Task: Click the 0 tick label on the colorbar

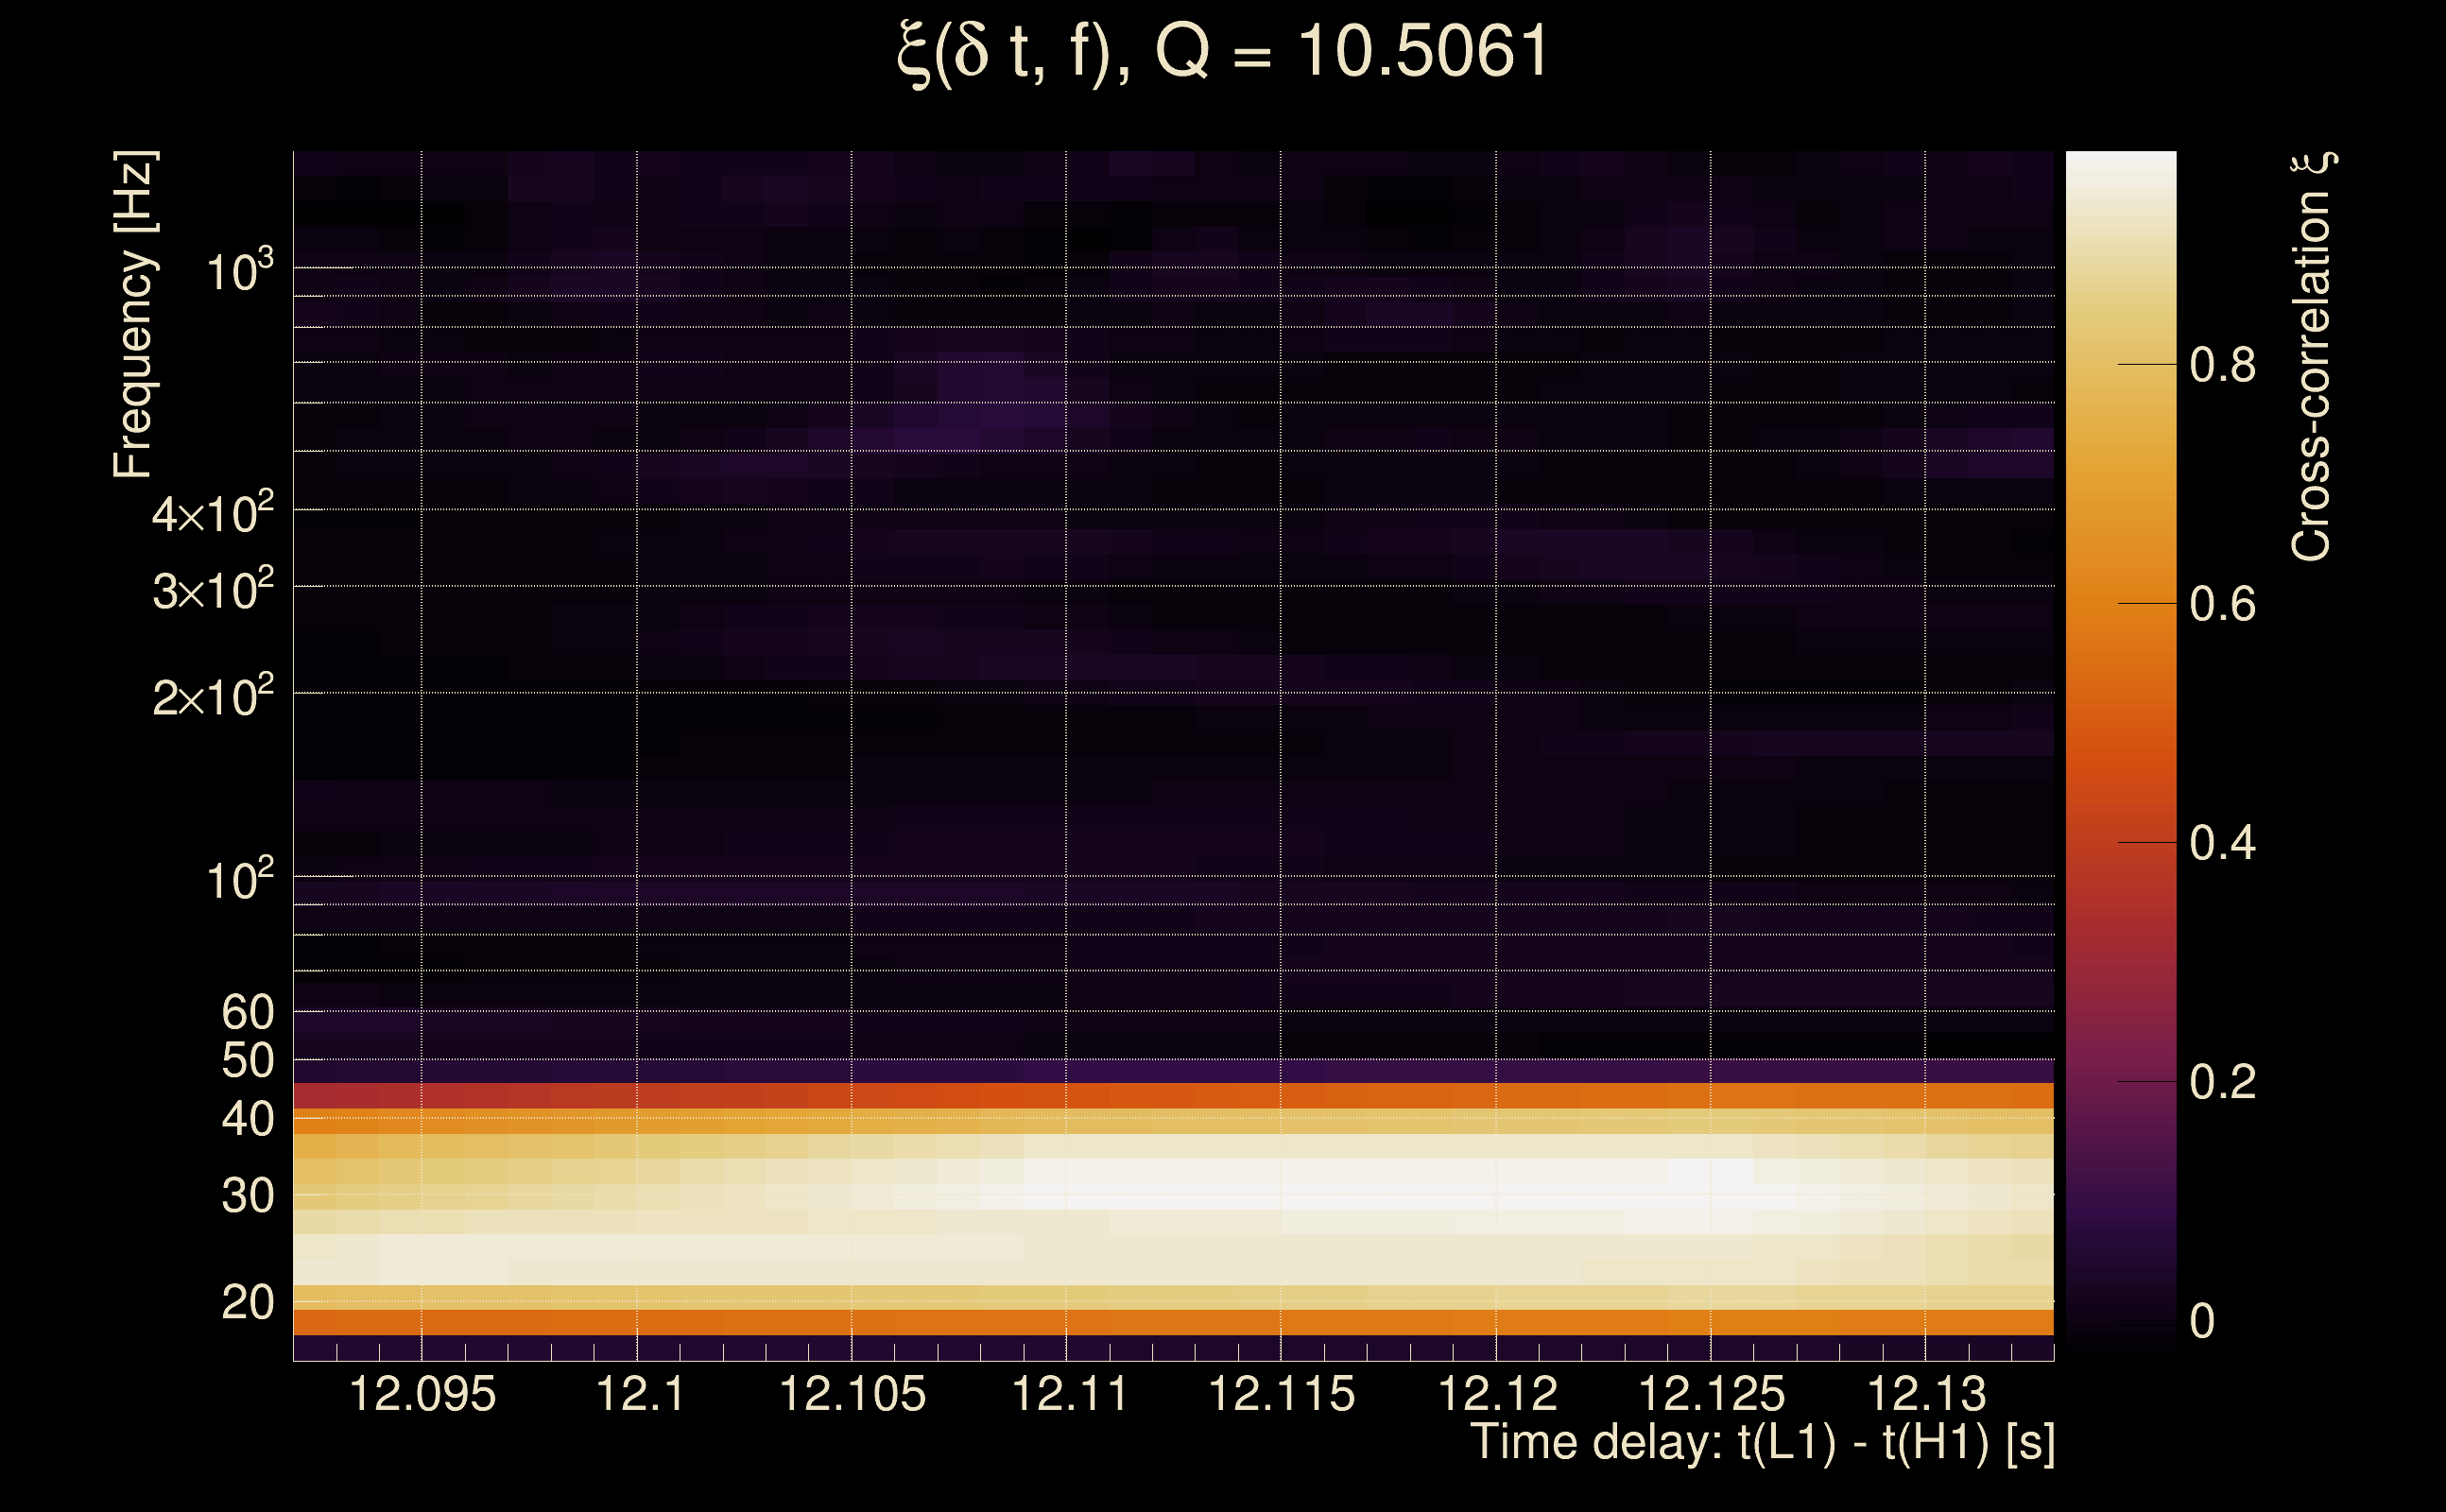Action: pos(2202,1322)
